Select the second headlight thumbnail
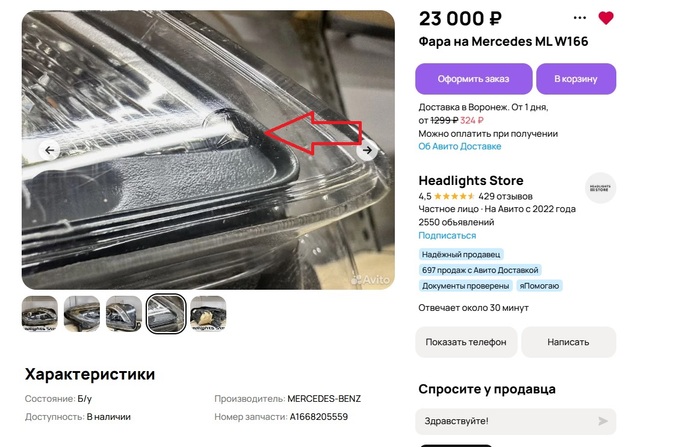The image size is (700, 447). (82, 313)
